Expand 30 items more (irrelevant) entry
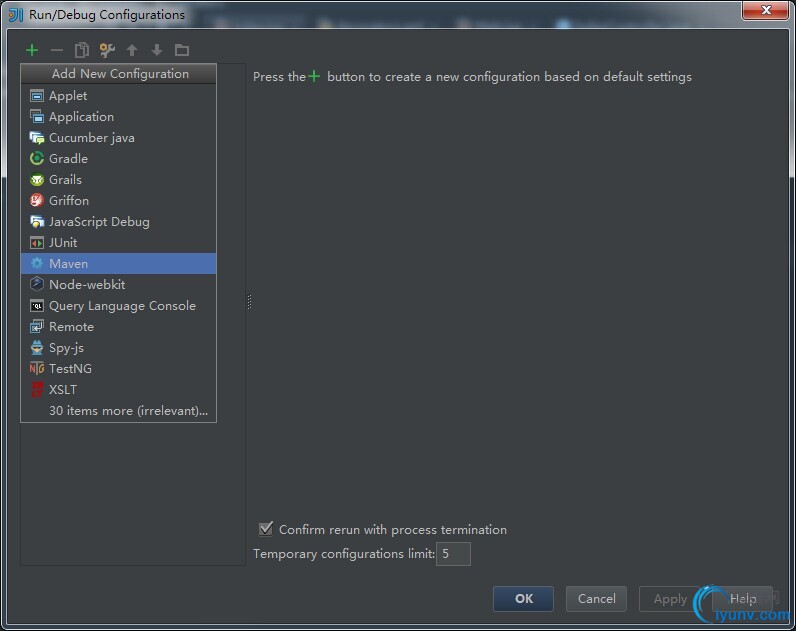 (119, 410)
